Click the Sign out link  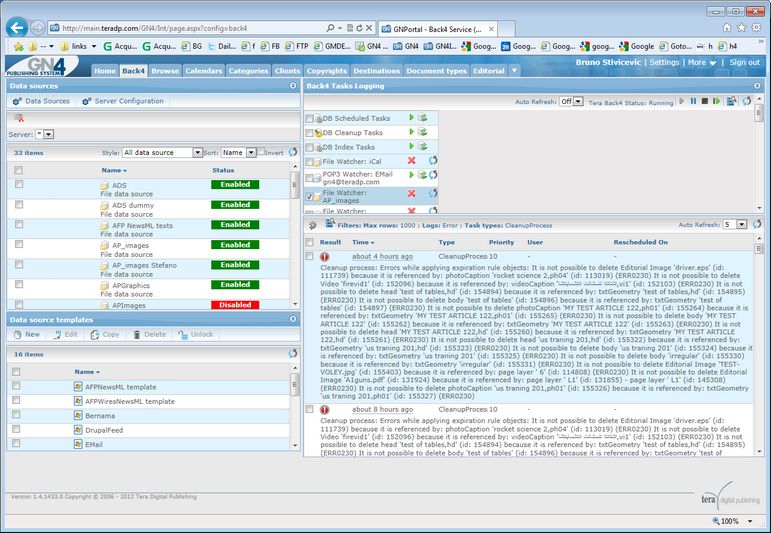[744, 62]
